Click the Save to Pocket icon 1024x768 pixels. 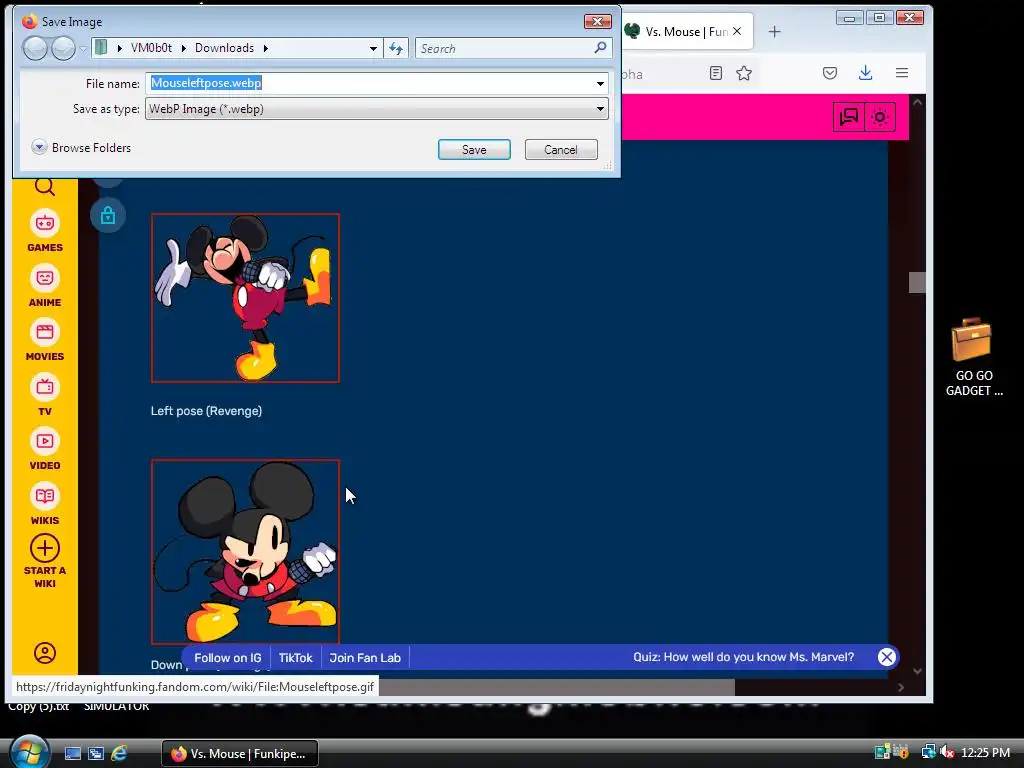[x=830, y=73]
